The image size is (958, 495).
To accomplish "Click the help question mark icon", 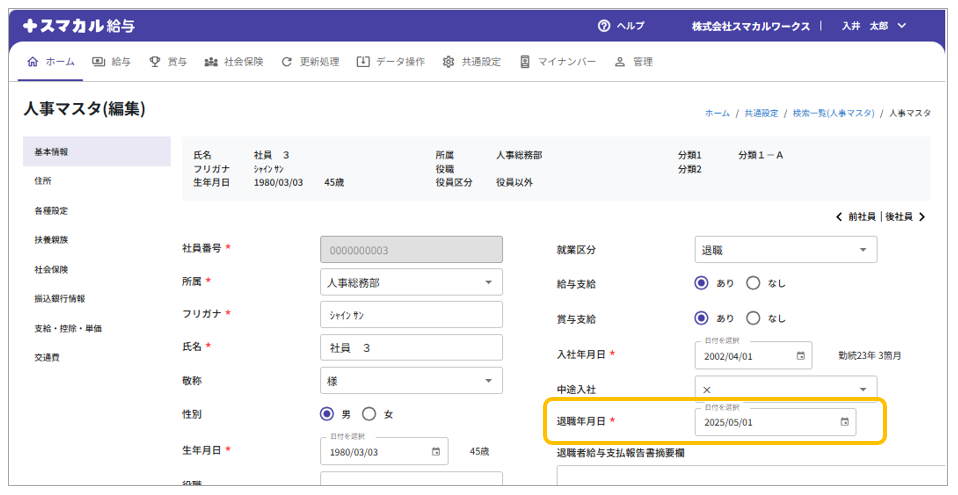I will [x=604, y=26].
